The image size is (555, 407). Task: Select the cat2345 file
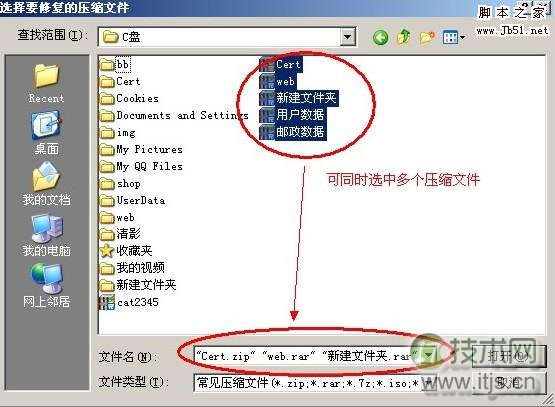pyautogui.click(x=129, y=302)
